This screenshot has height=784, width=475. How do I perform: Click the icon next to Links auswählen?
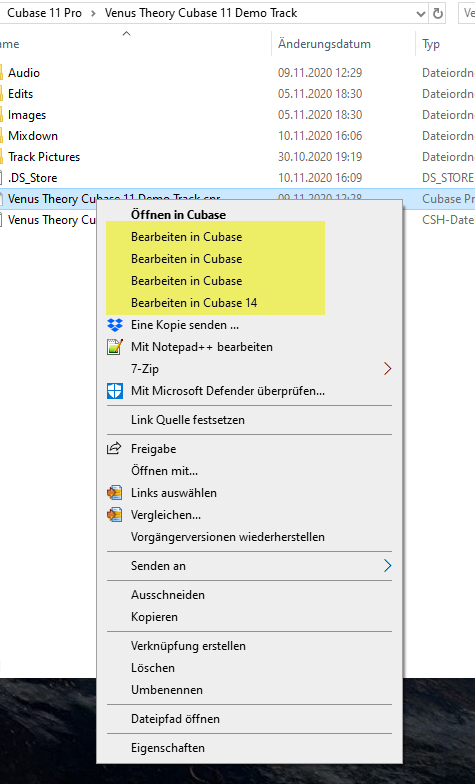[114, 493]
